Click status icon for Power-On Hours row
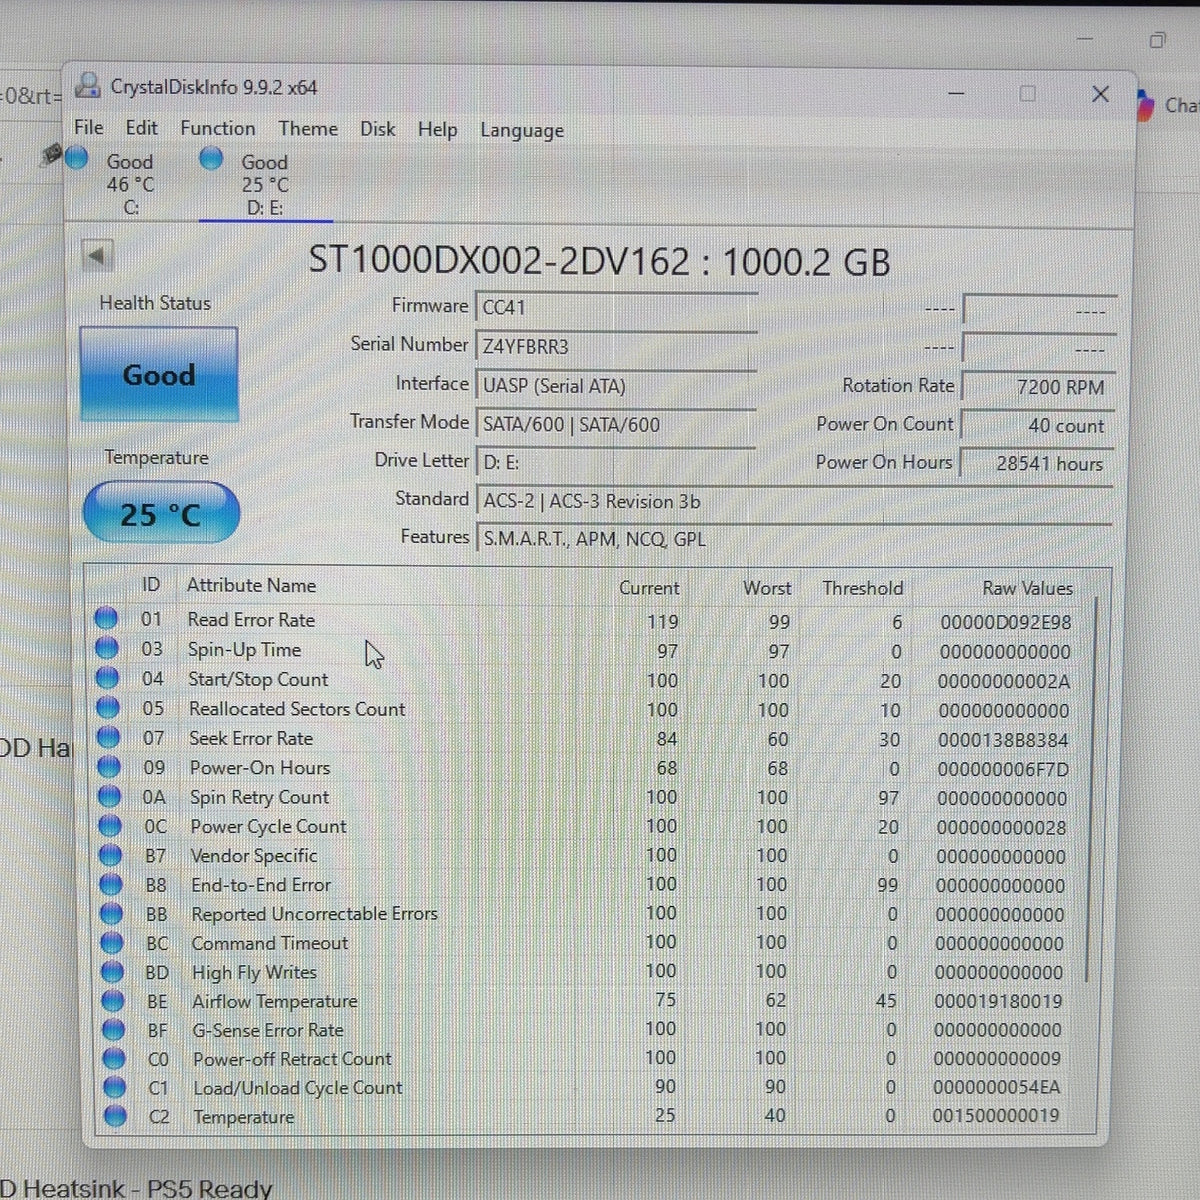 click(109, 767)
